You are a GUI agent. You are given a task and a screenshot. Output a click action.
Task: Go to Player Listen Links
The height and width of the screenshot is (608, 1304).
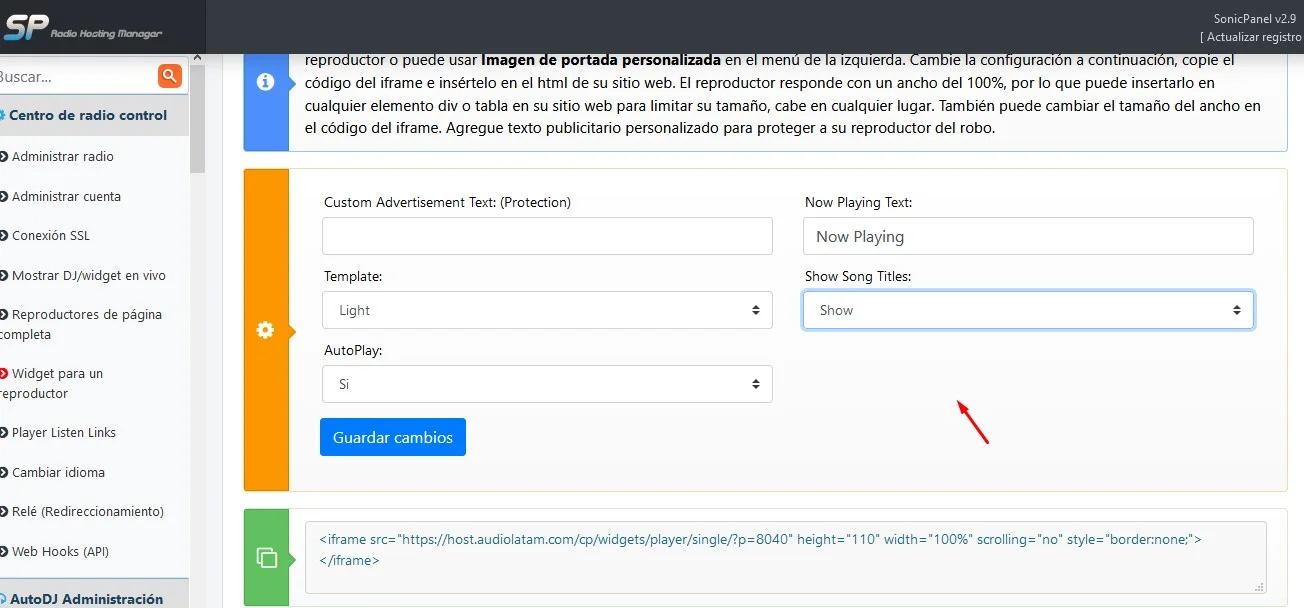[x=63, y=433]
